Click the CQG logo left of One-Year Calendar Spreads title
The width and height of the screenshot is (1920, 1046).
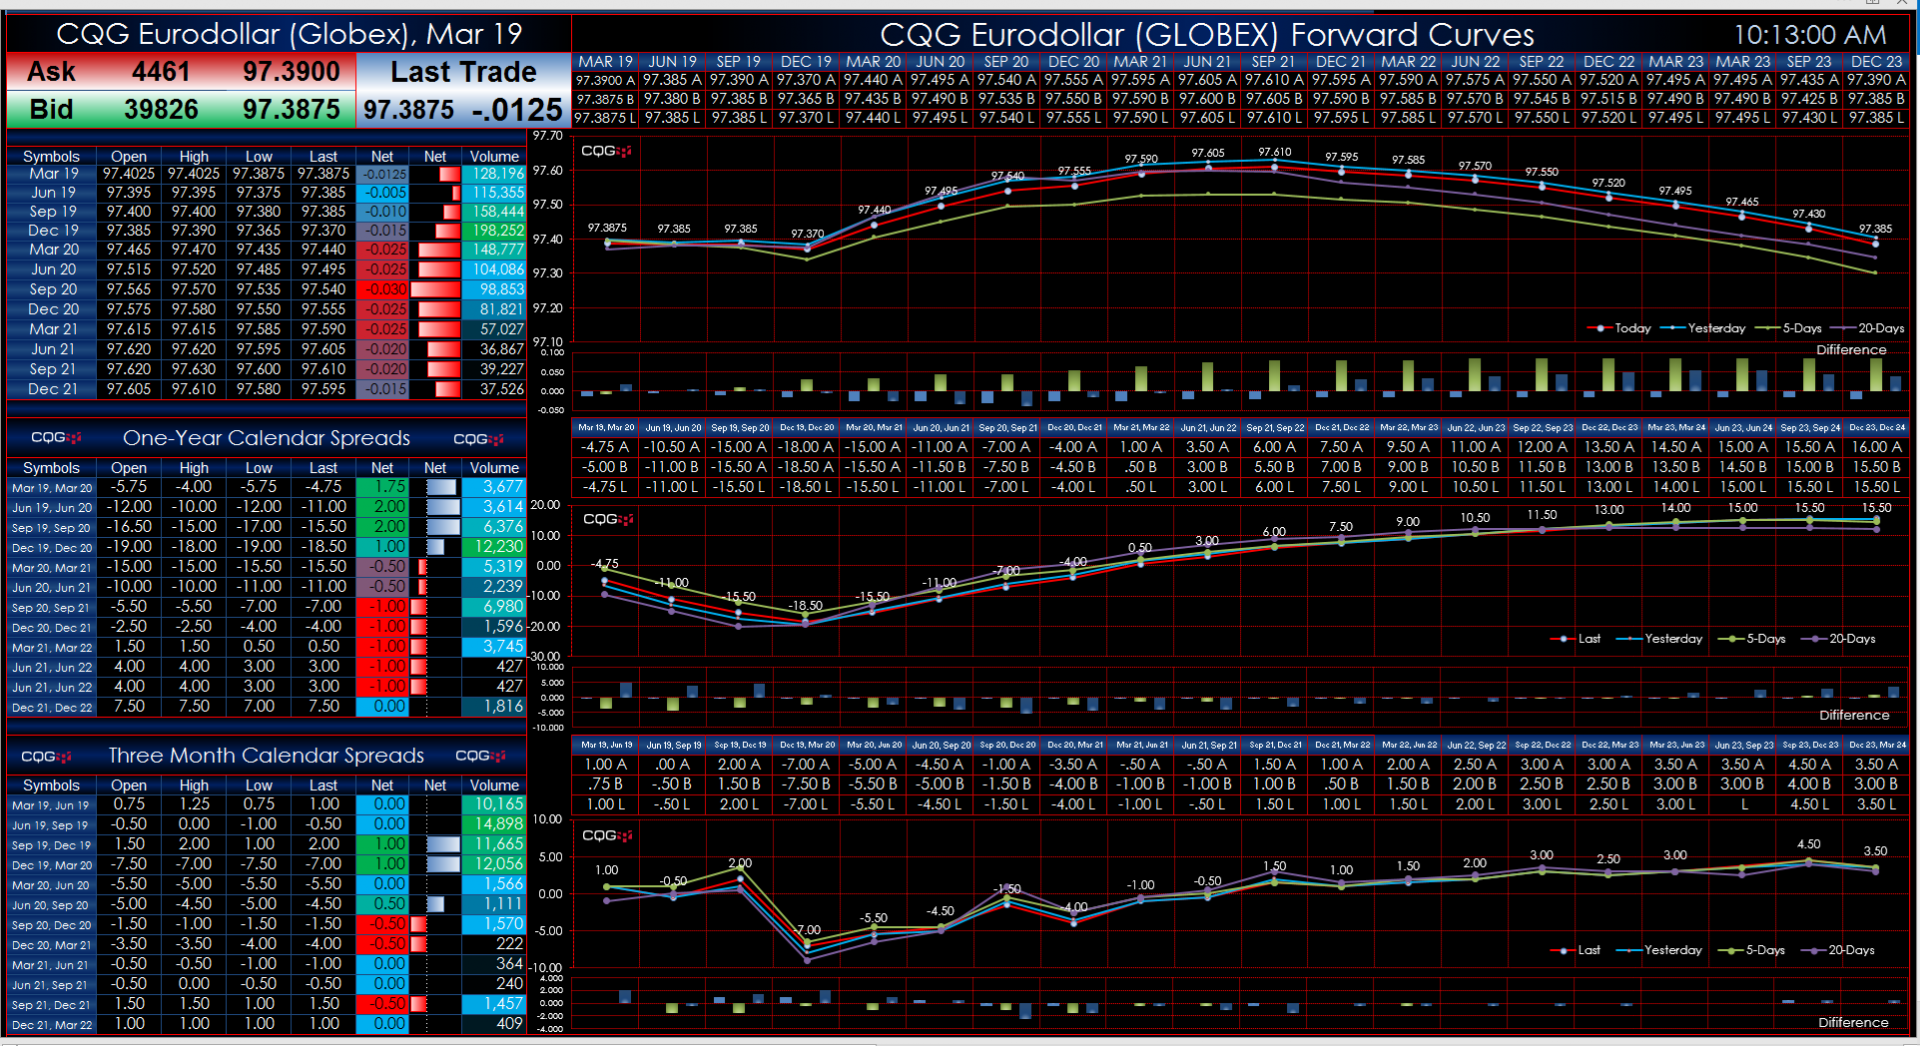click(x=56, y=438)
